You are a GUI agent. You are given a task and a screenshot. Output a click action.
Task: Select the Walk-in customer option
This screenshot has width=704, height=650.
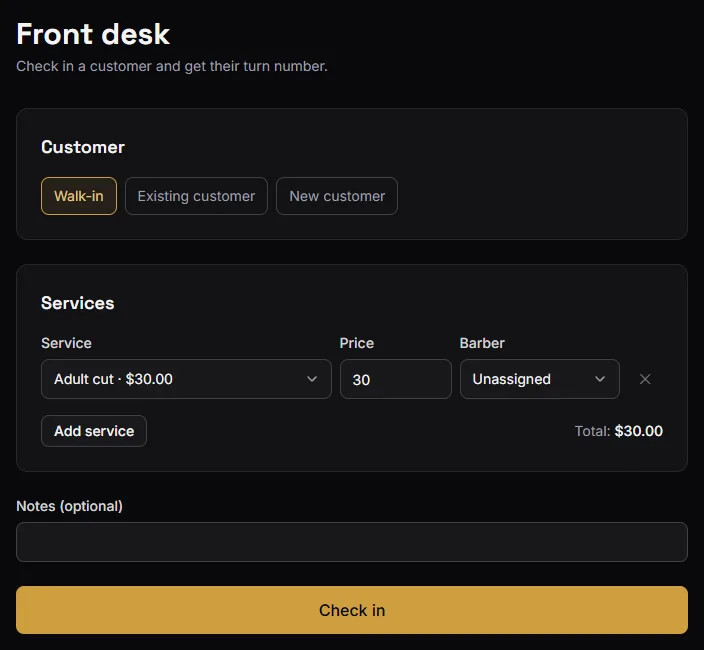click(x=79, y=196)
